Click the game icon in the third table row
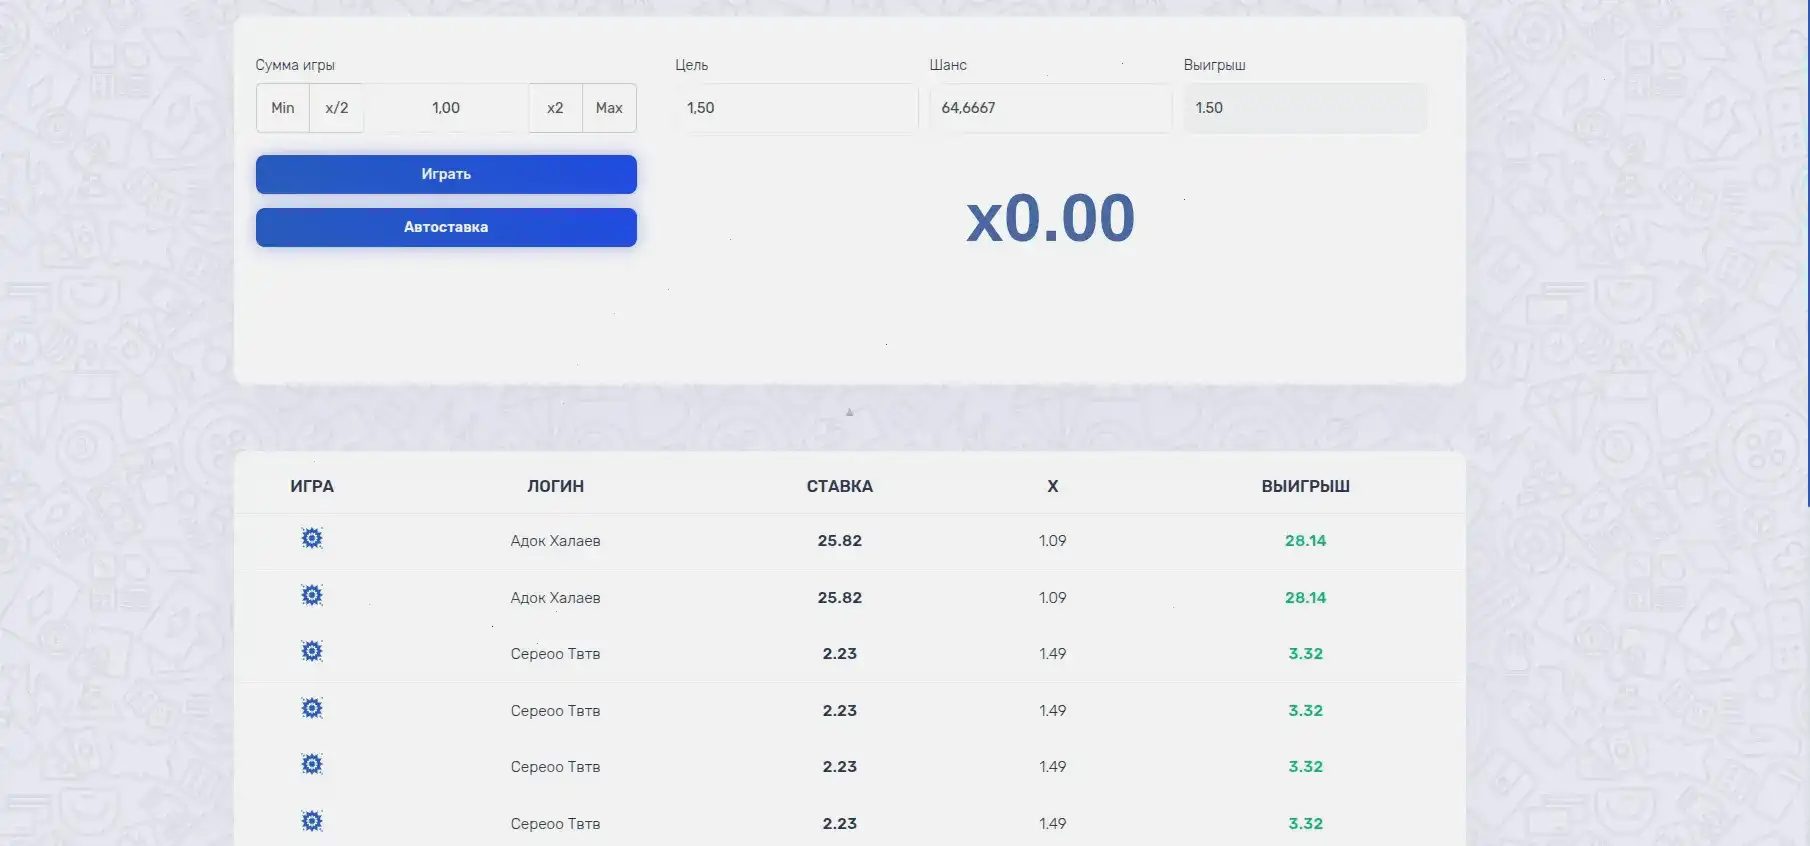1810x846 pixels. click(312, 652)
